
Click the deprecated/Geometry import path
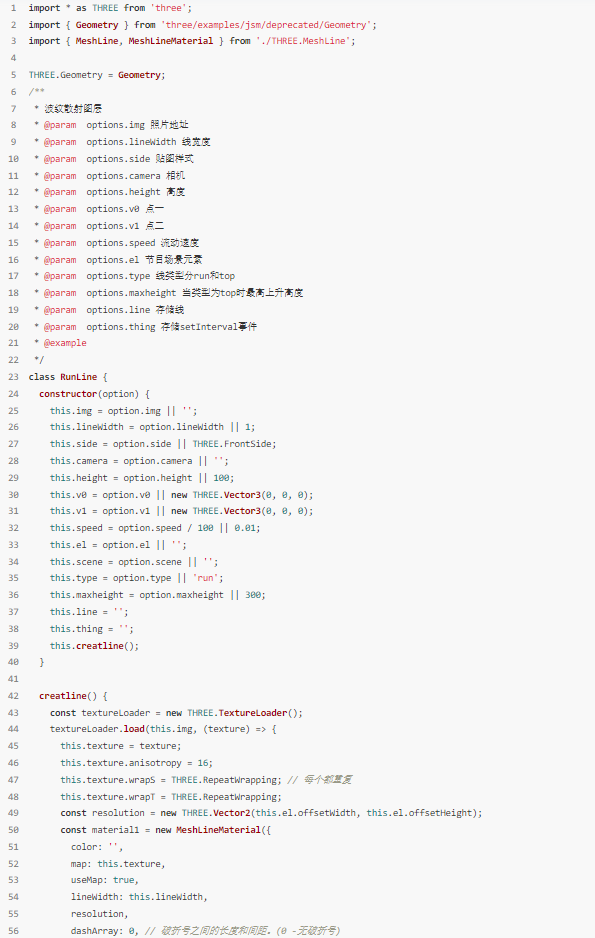point(266,25)
